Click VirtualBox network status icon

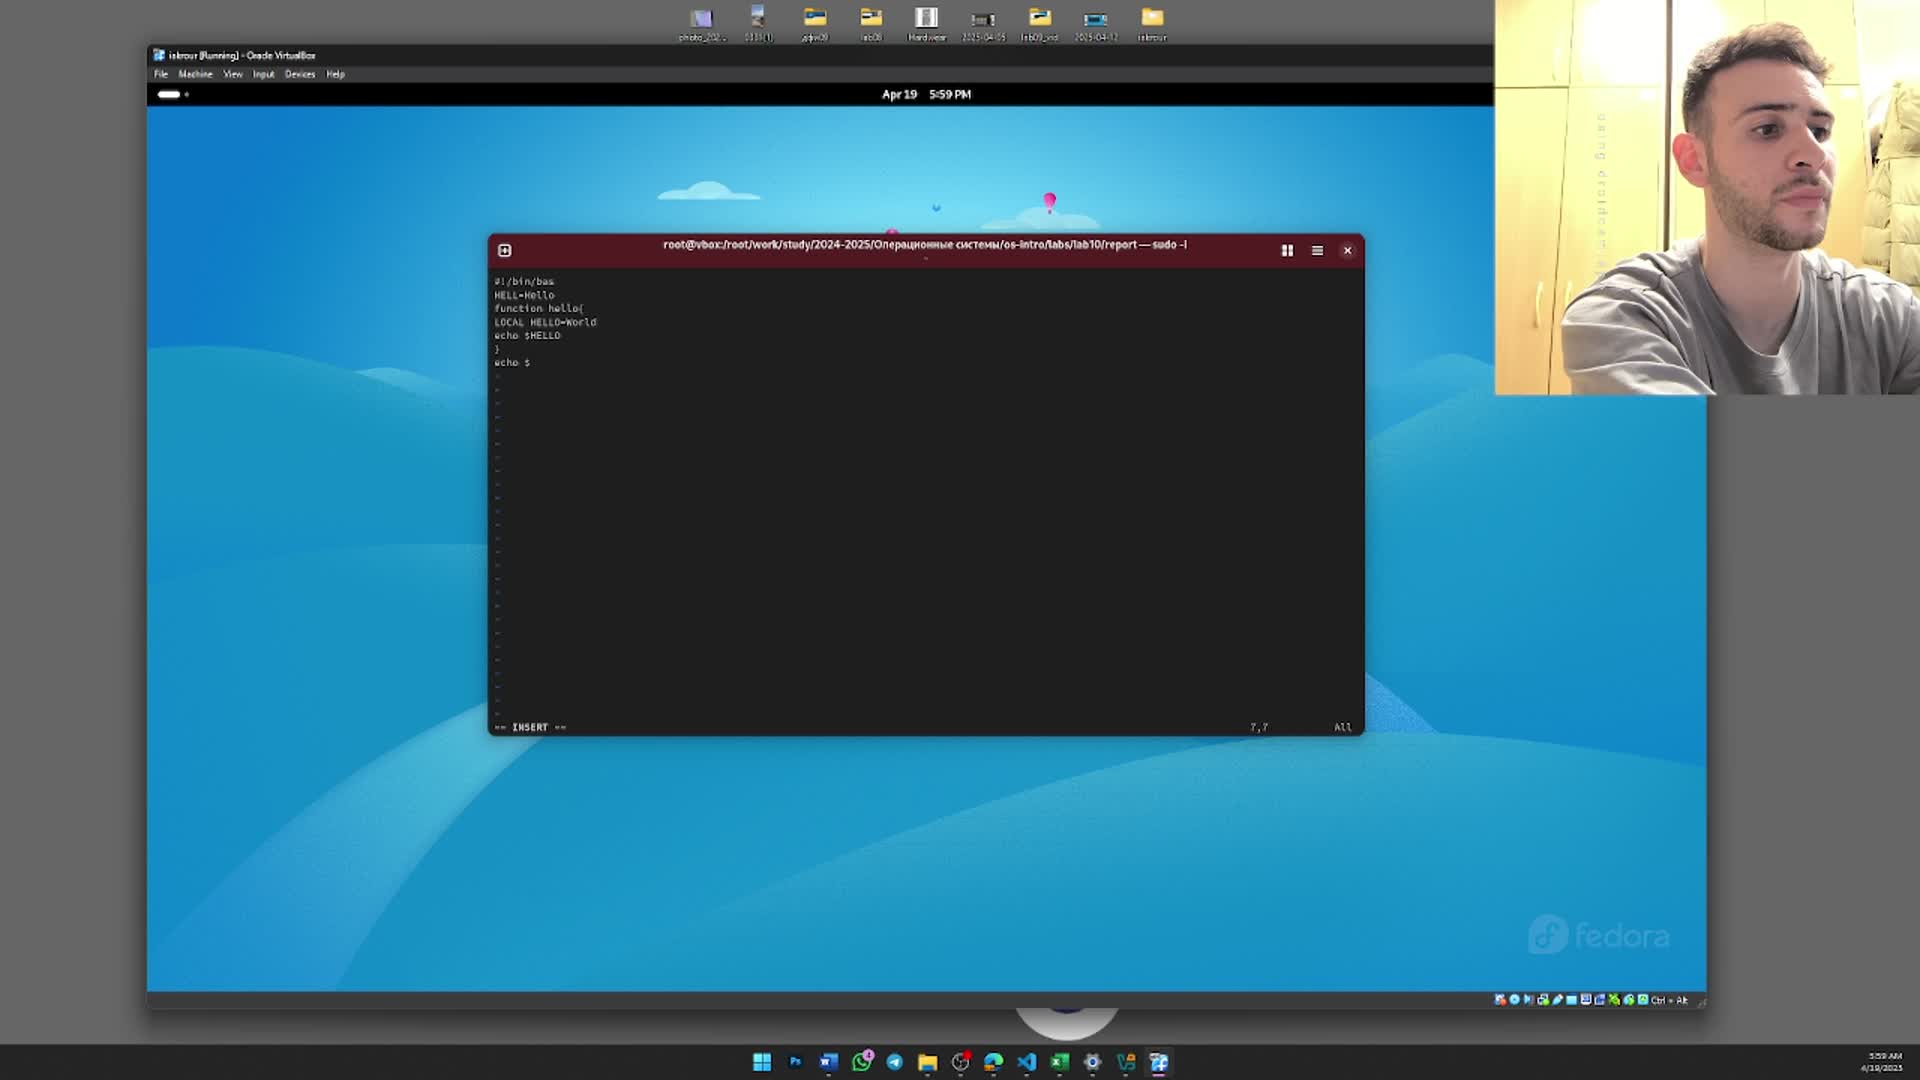[x=1543, y=1000]
